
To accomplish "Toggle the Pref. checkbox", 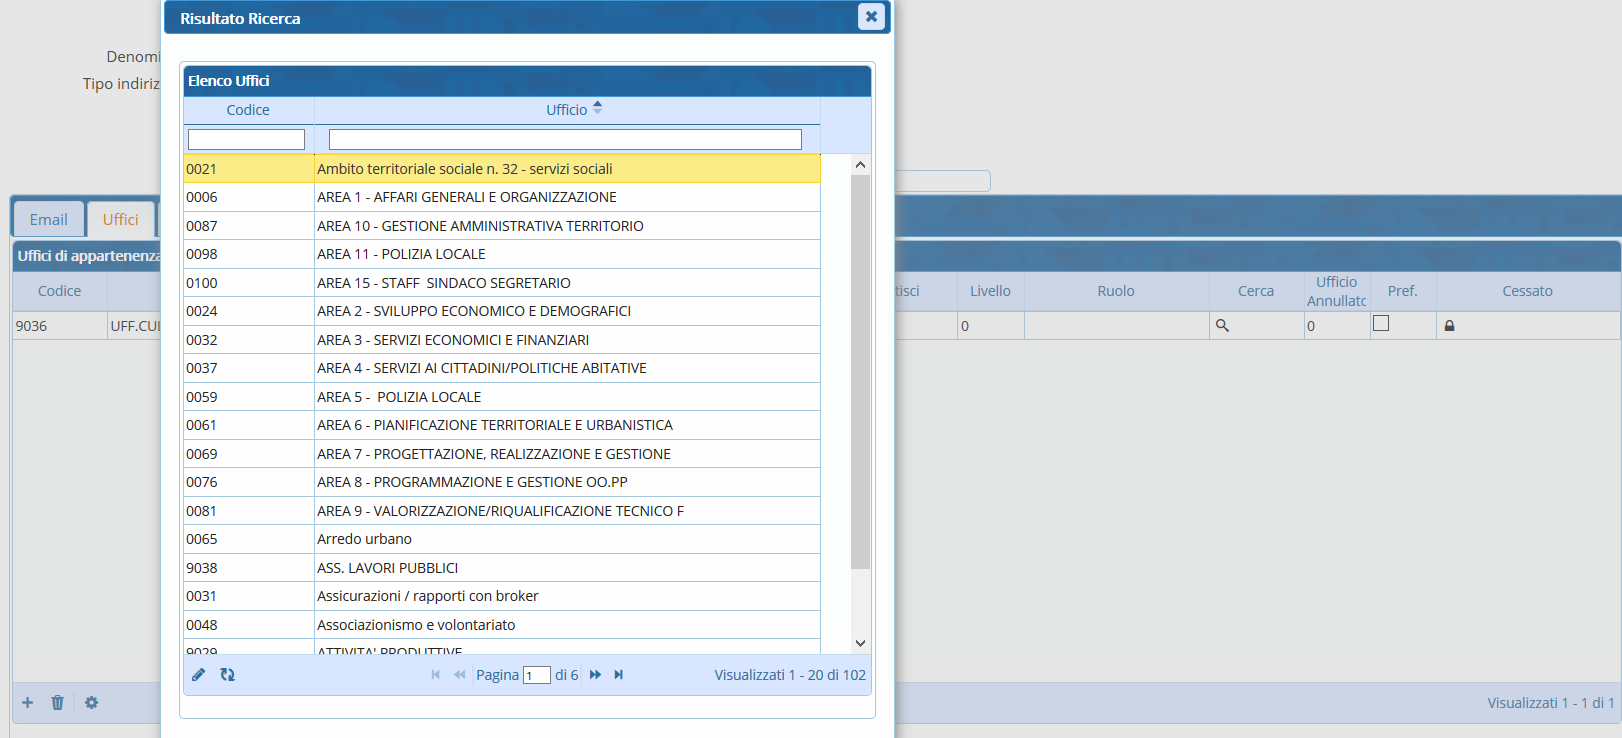I will (1381, 323).
